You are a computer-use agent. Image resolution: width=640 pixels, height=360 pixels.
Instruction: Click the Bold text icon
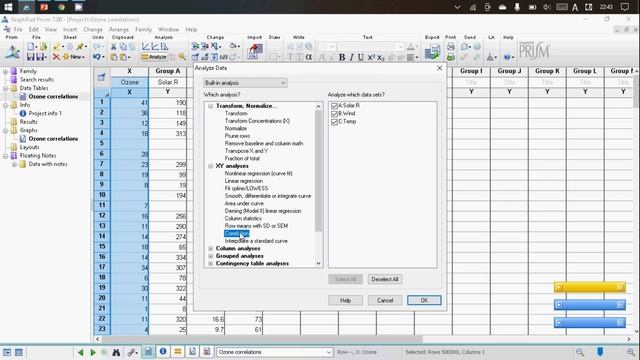click(x=342, y=57)
